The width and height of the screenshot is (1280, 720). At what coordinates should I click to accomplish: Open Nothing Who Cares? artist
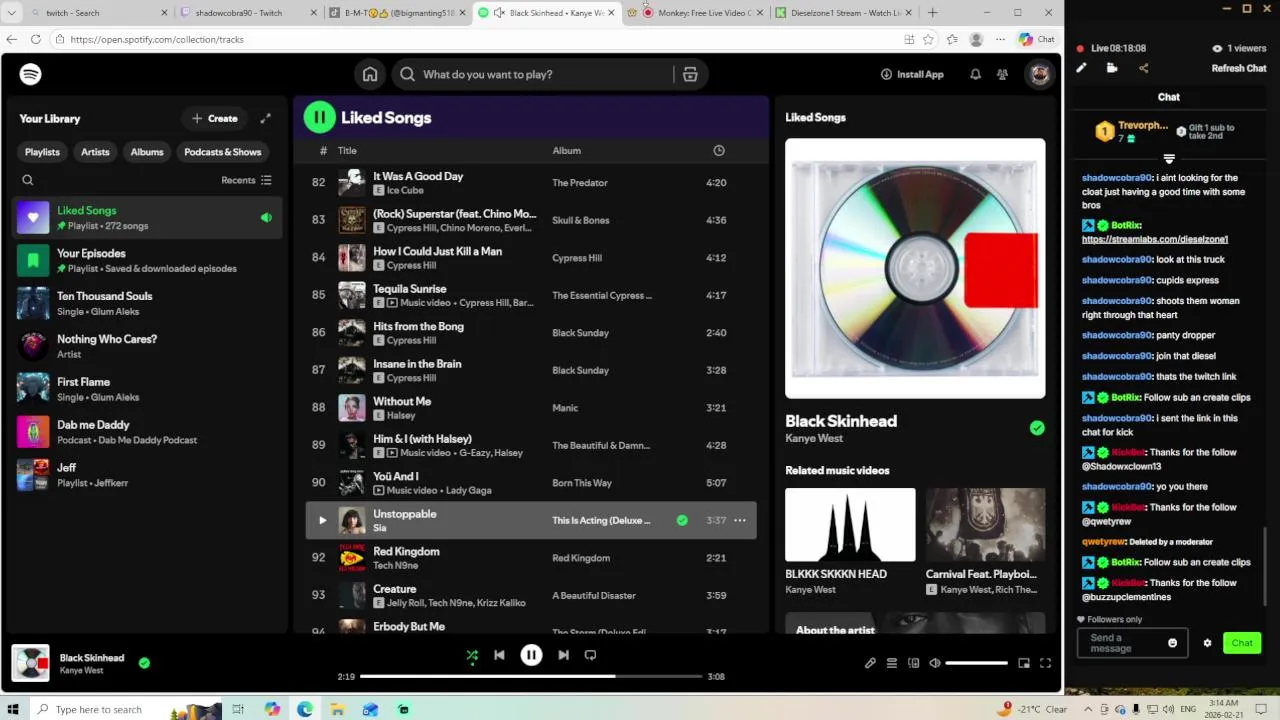(148, 346)
